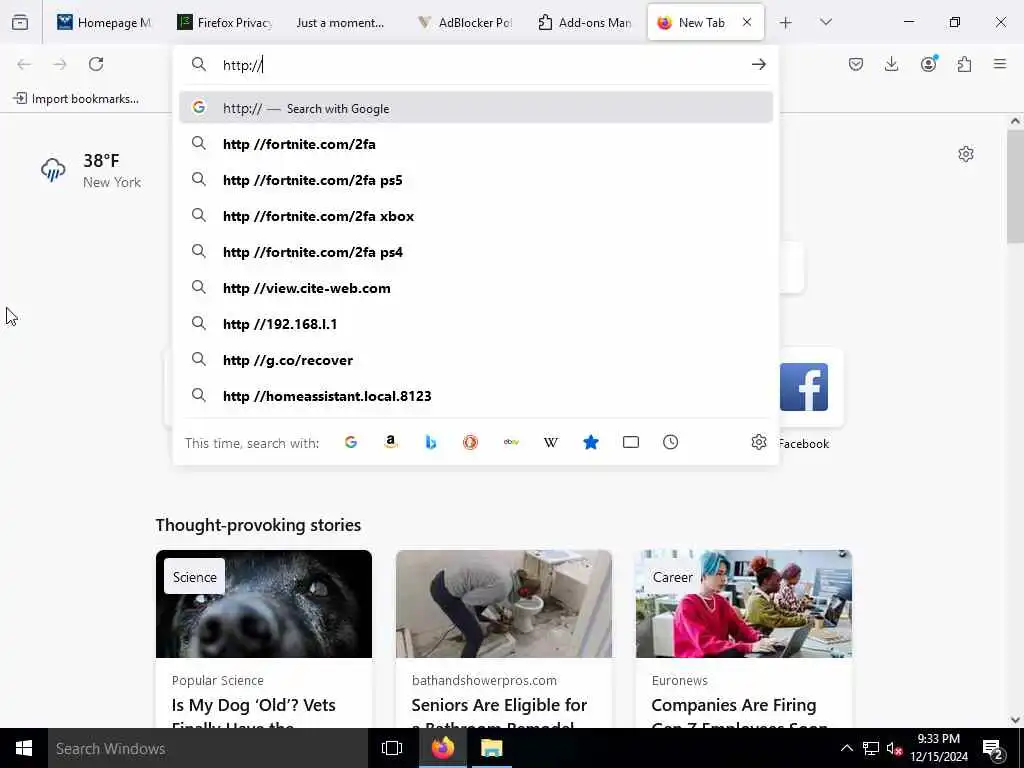The height and width of the screenshot is (768, 1024).
Task: Open the Action Center notifications
Action: [x=992, y=749]
